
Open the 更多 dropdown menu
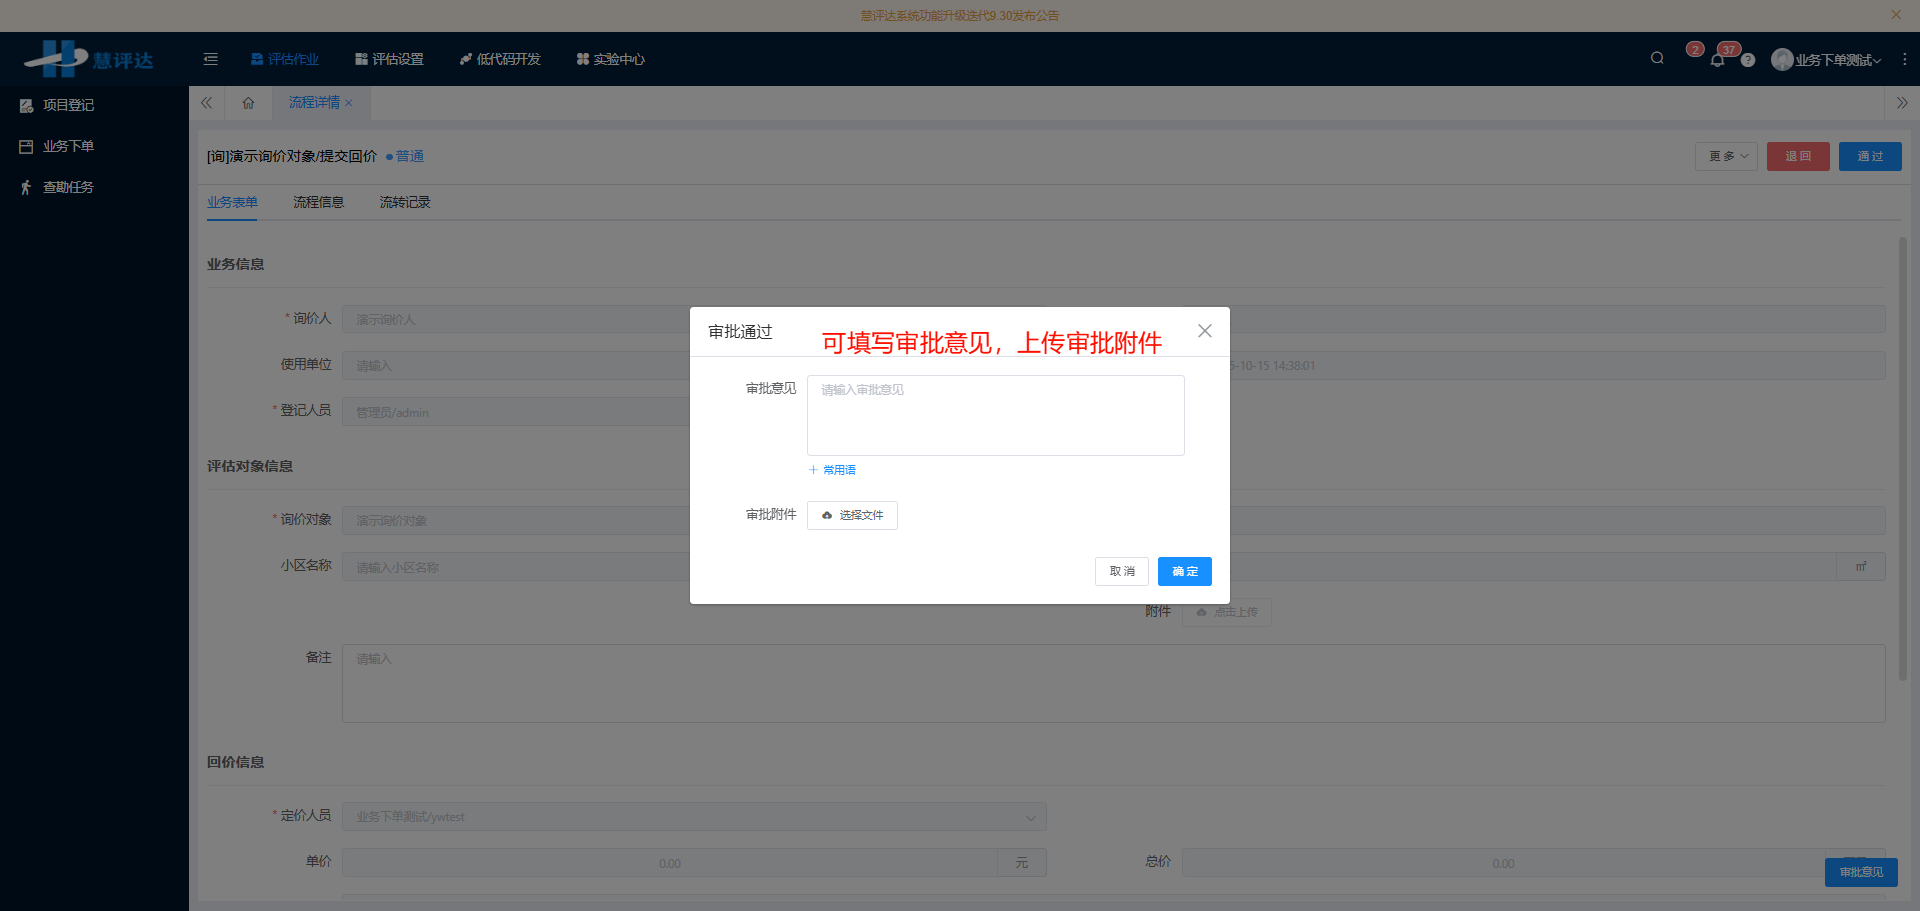coord(1726,156)
